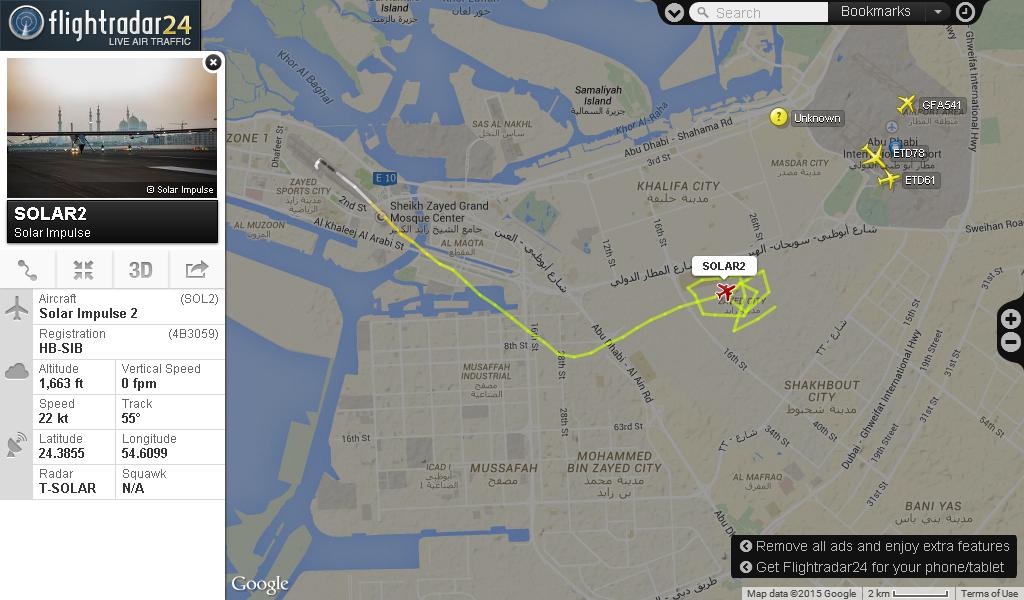The height and width of the screenshot is (600, 1024).
Task: Zoom out the map
Action: (1010, 341)
